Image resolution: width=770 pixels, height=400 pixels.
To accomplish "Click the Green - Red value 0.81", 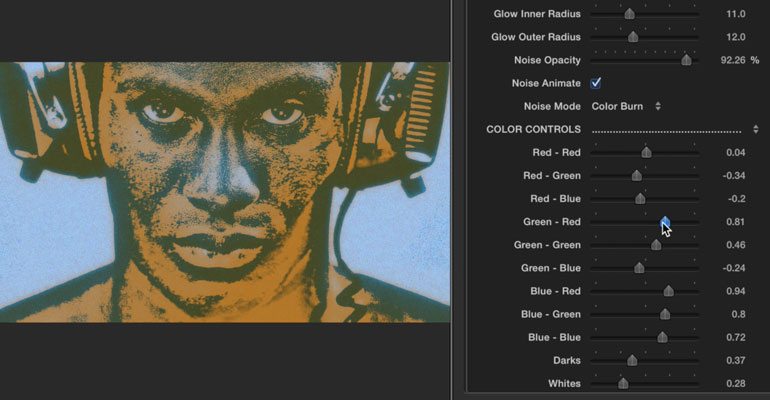I will (736, 222).
